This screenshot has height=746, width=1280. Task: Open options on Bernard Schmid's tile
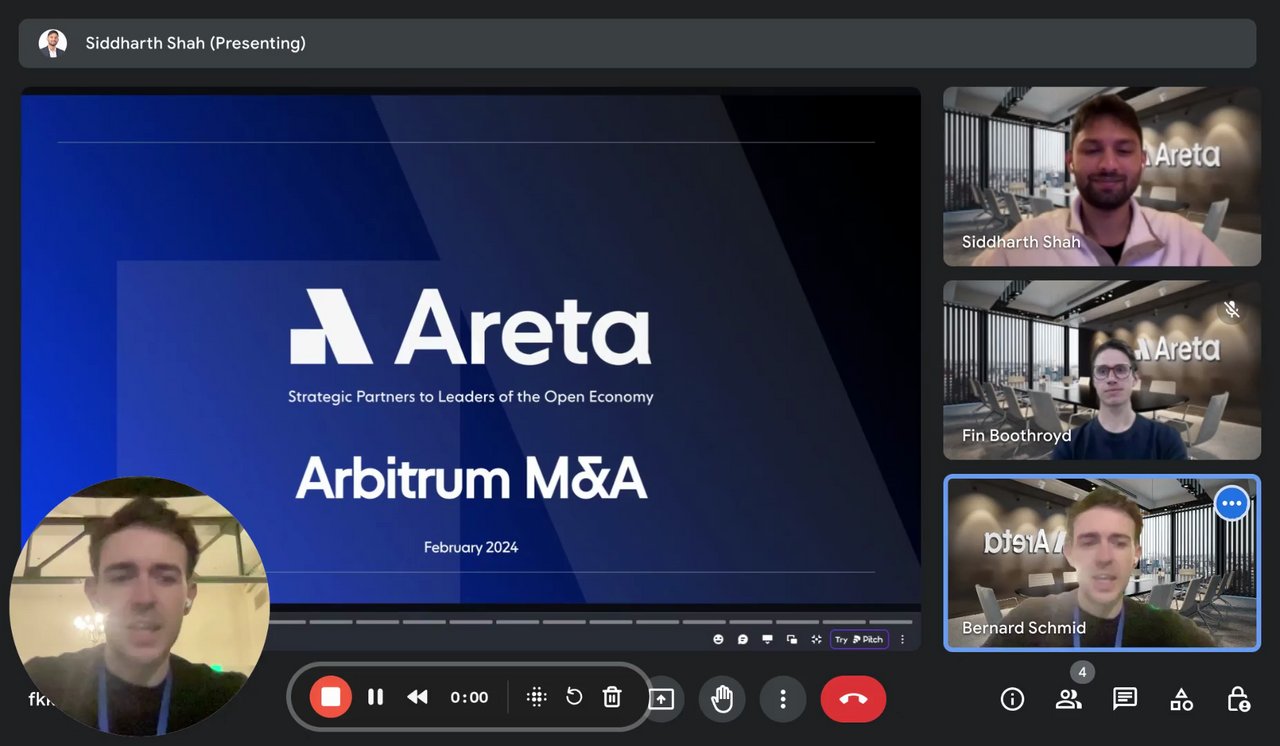(x=1232, y=503)
